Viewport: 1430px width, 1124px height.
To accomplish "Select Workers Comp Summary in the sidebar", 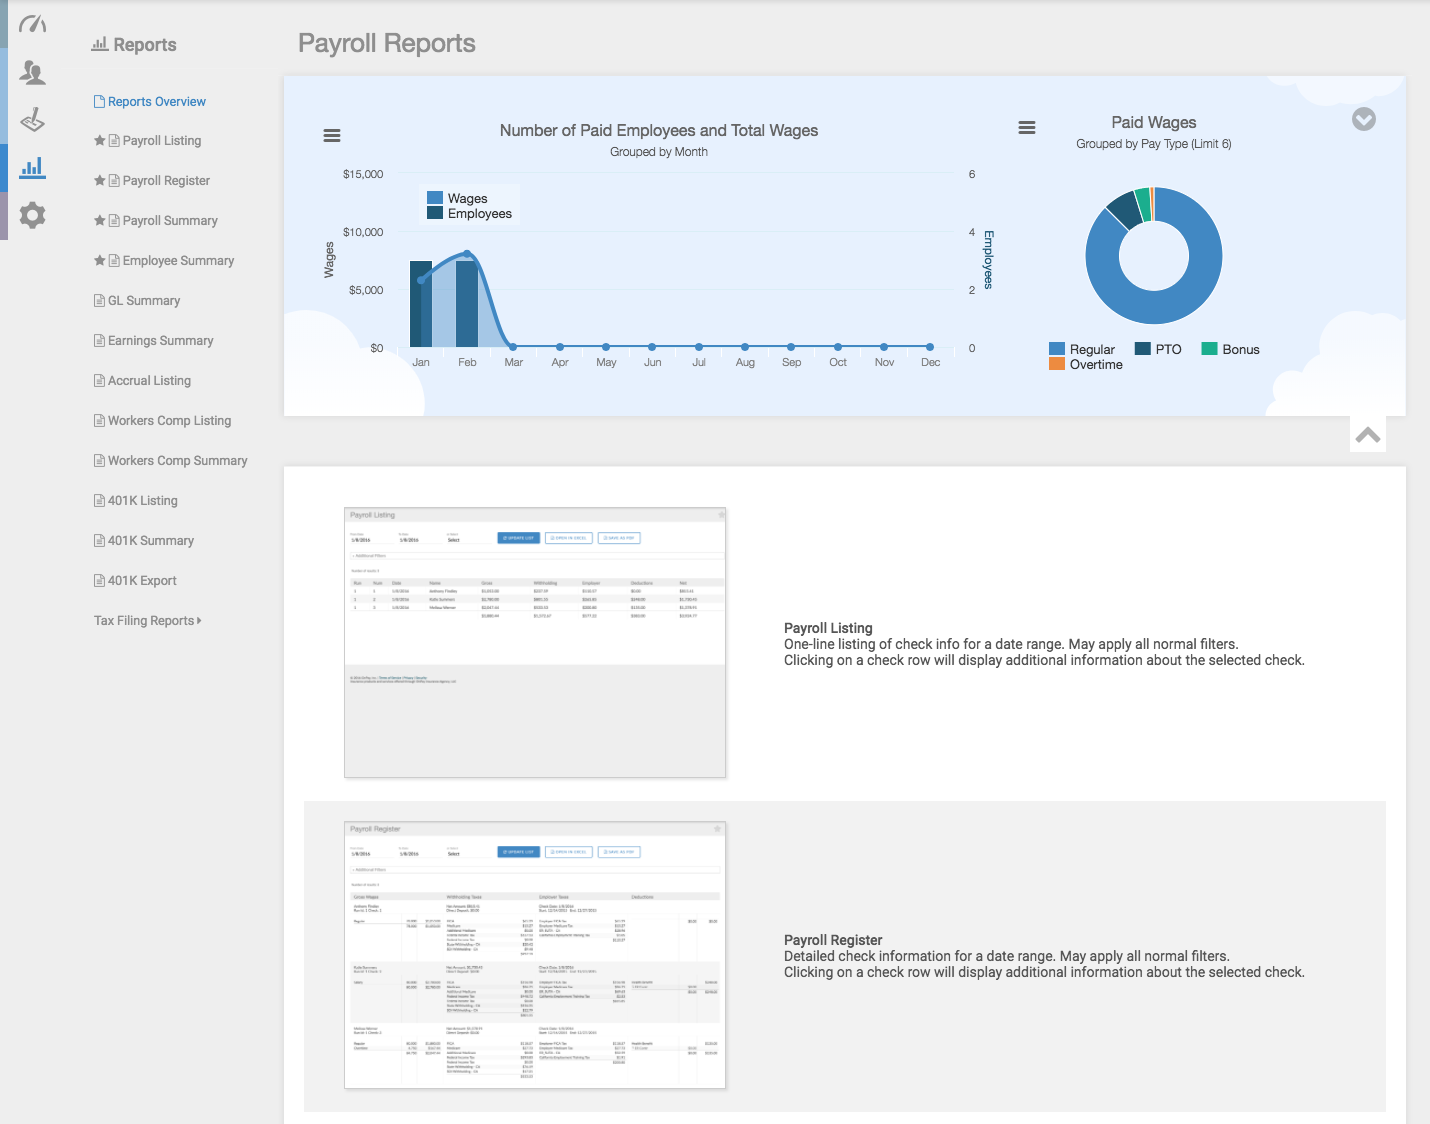I will click(x=178, y=460).
